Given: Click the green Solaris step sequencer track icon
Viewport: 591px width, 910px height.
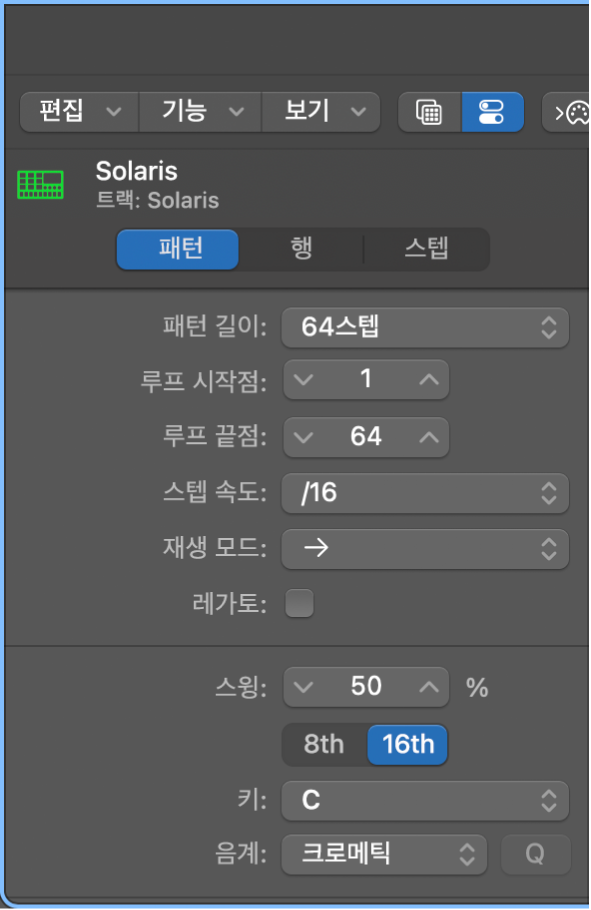Looking at the screenshot, I should 40,185.
